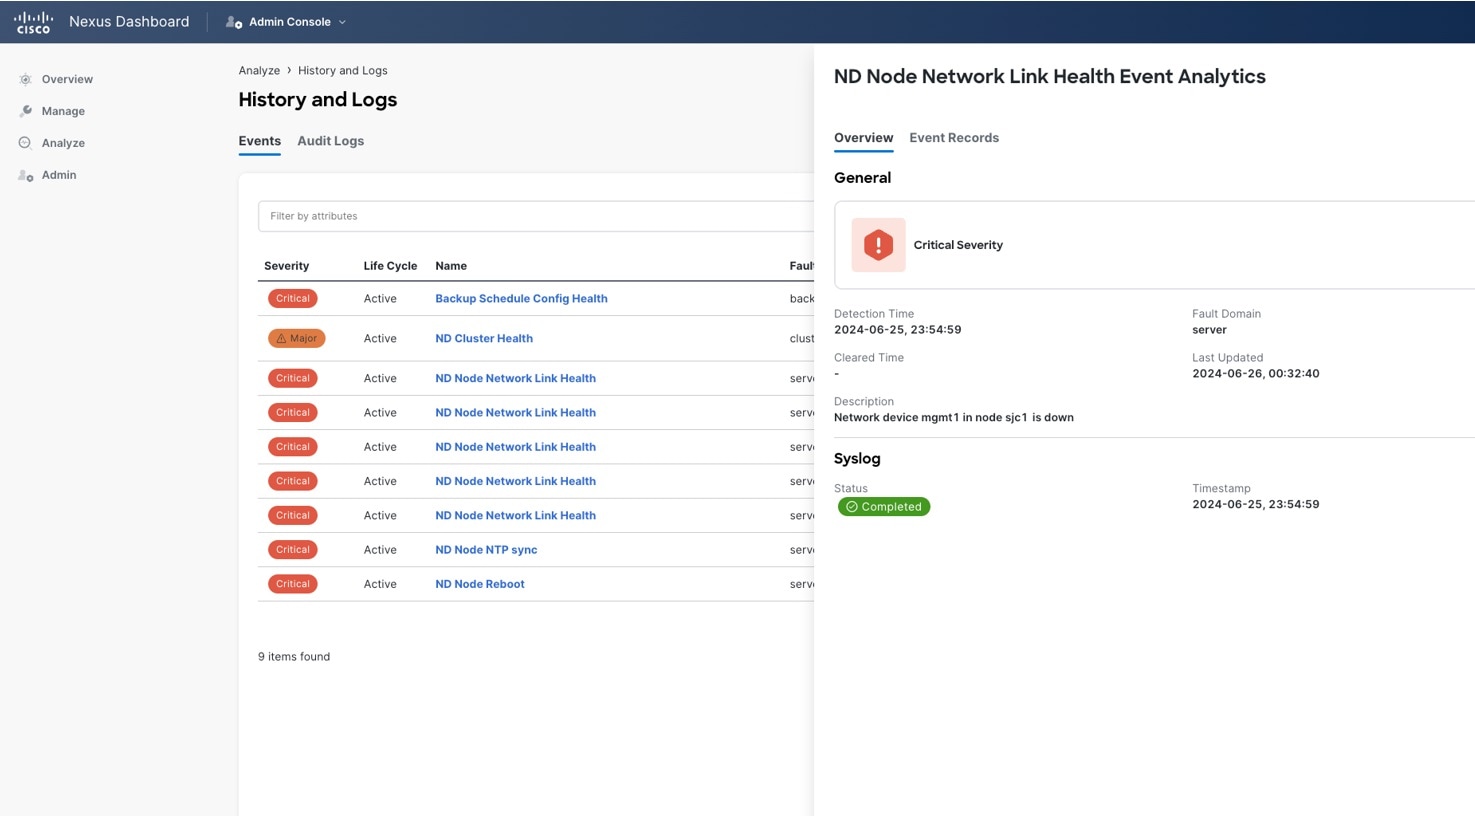Open Backup Schedule Config Health event
1475x832 pixels.
click(521, 298)
